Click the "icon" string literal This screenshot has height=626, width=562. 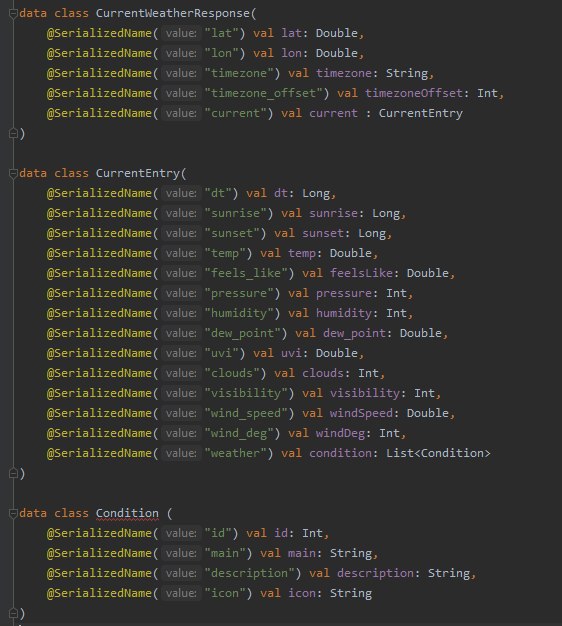(225, 593)
